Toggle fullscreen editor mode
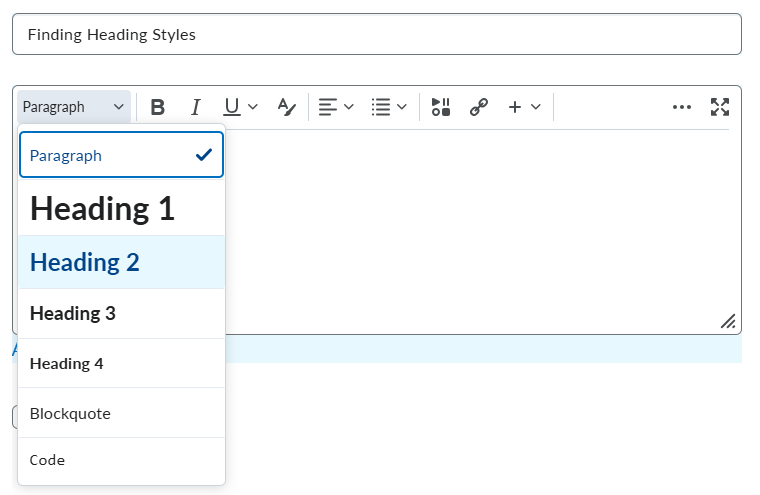Screen dimensions: 760x495 coord(720,107)
